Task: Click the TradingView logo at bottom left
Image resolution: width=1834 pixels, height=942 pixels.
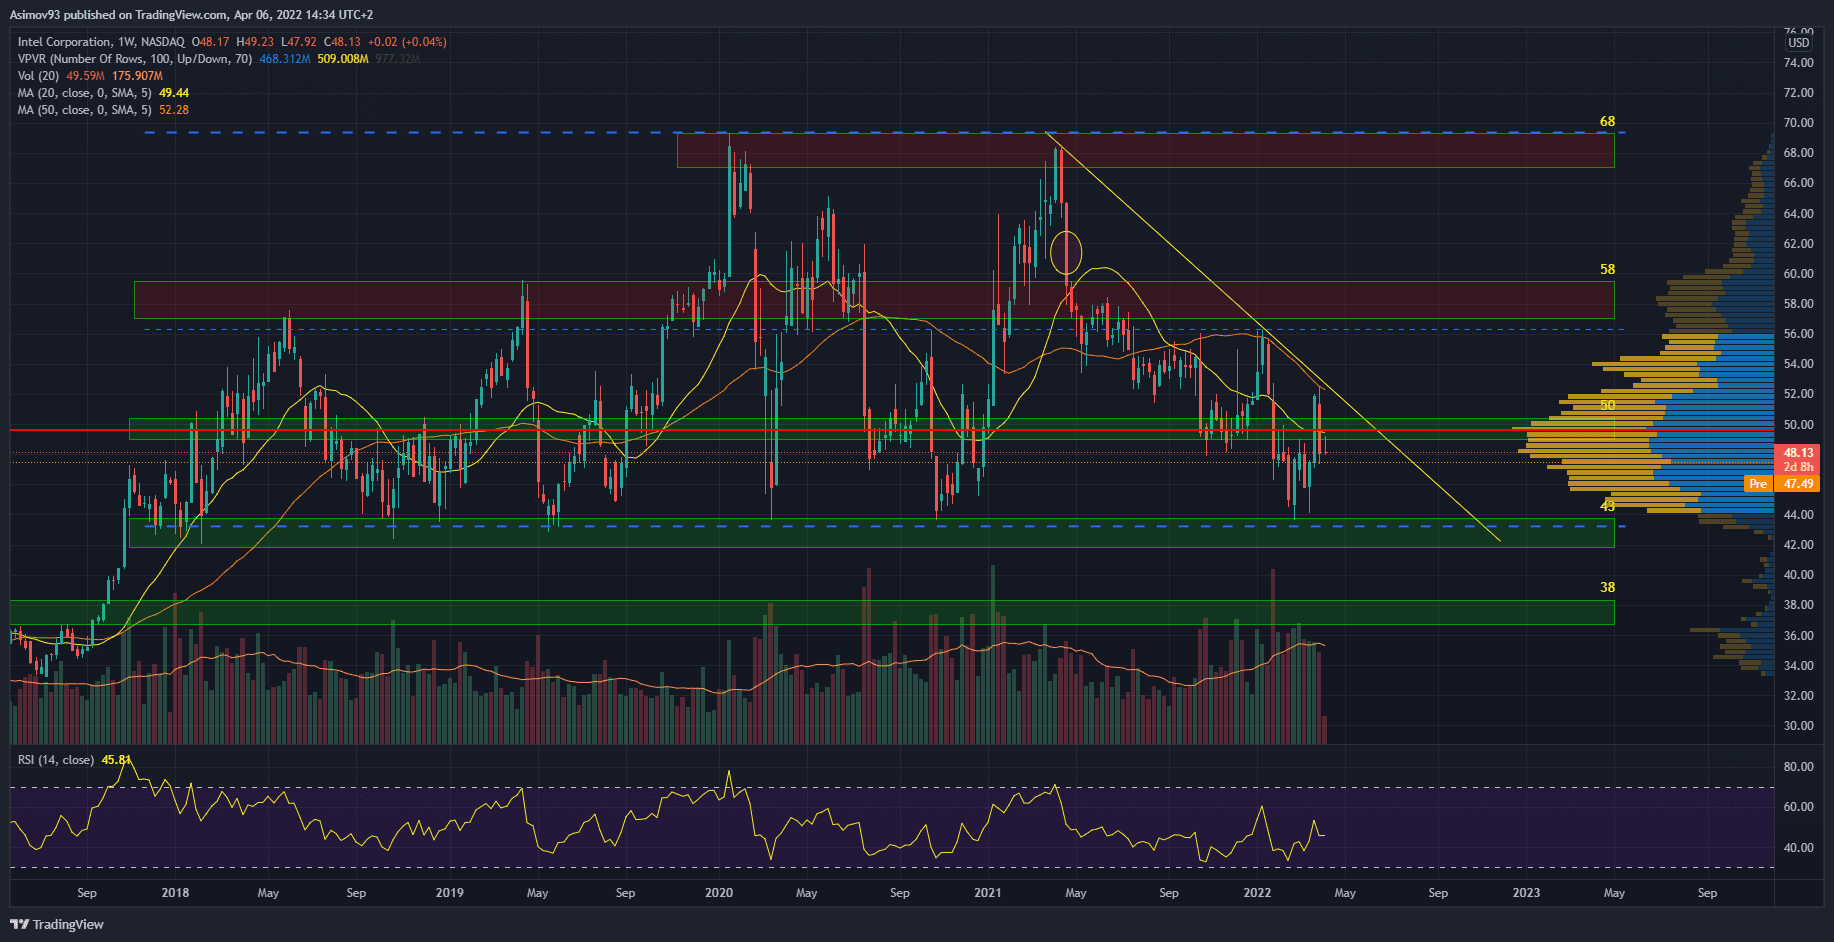Action: (57, 924)
